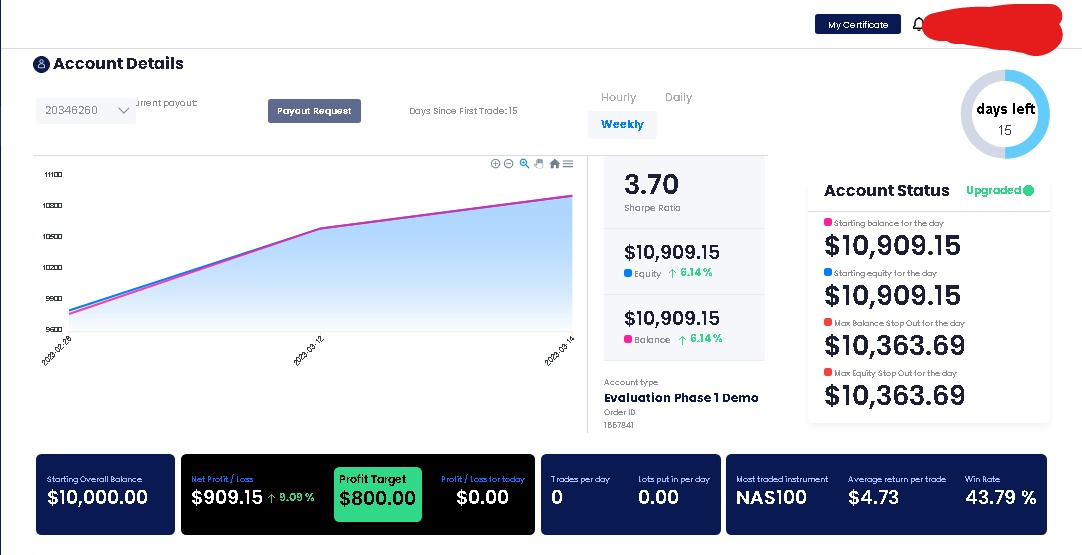The image size is (1082, 555).
Task: Click the pink Balance legend swatch
Action: click(628, 339)
